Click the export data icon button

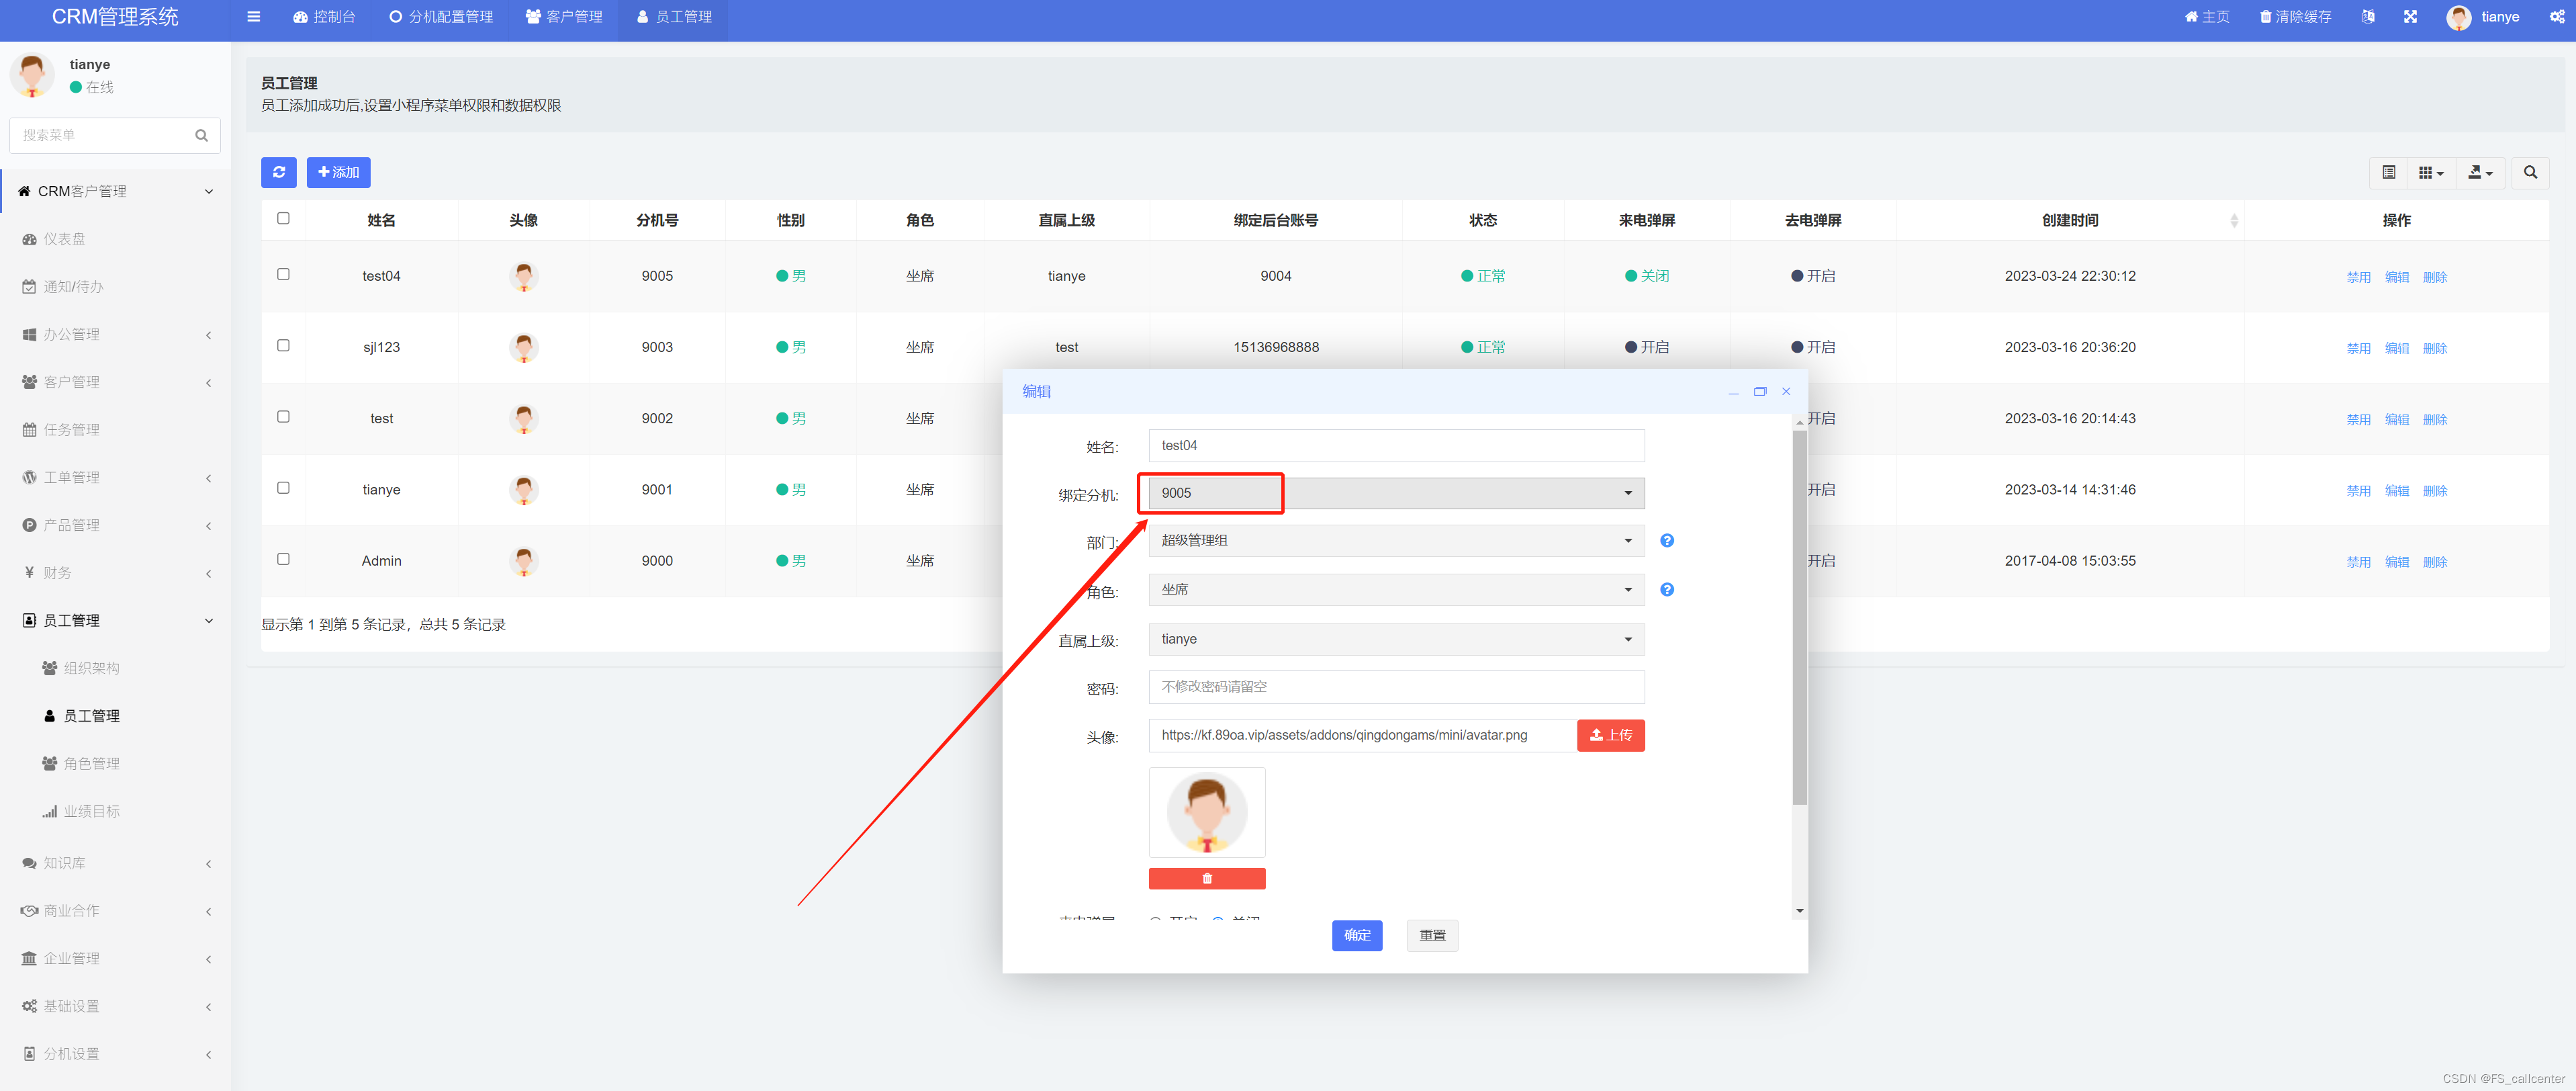[x=2480, y=172]
